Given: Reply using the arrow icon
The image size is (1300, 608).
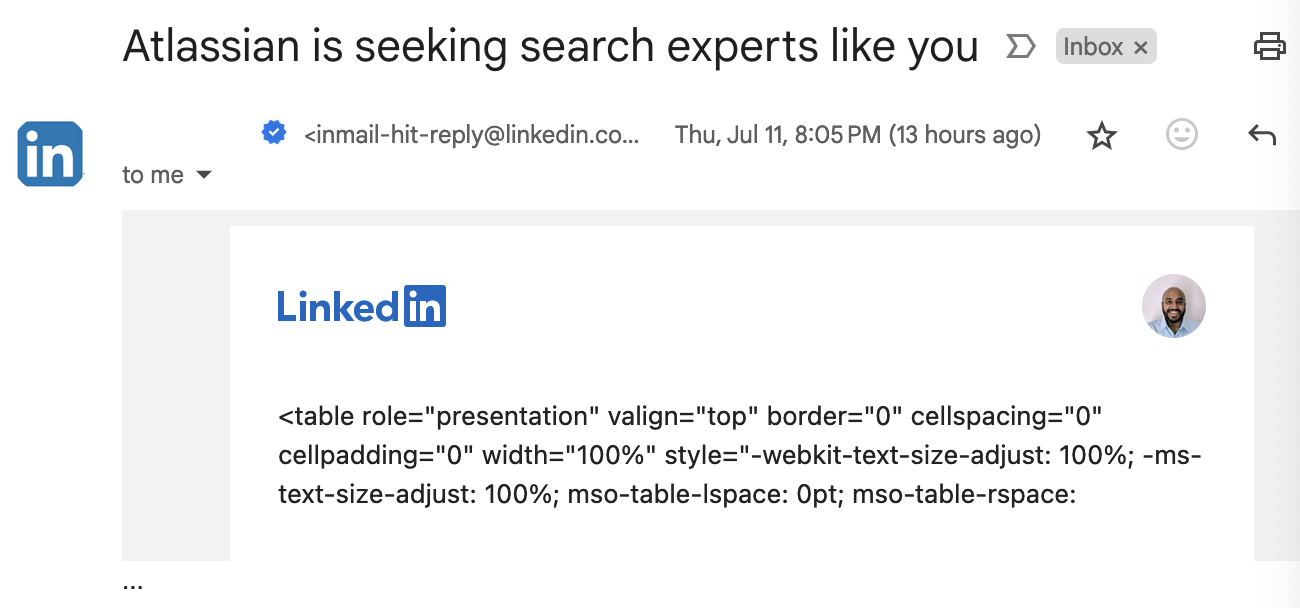Looking at the screenshot, I should [1262, 135].
